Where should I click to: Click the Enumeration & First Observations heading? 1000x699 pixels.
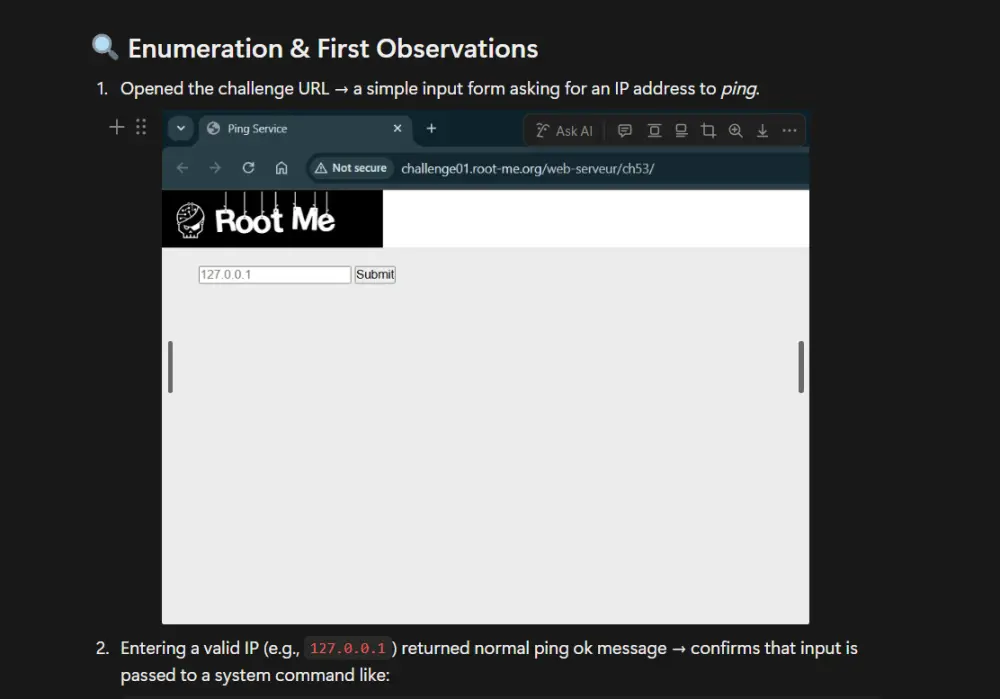tap(332, 48)
